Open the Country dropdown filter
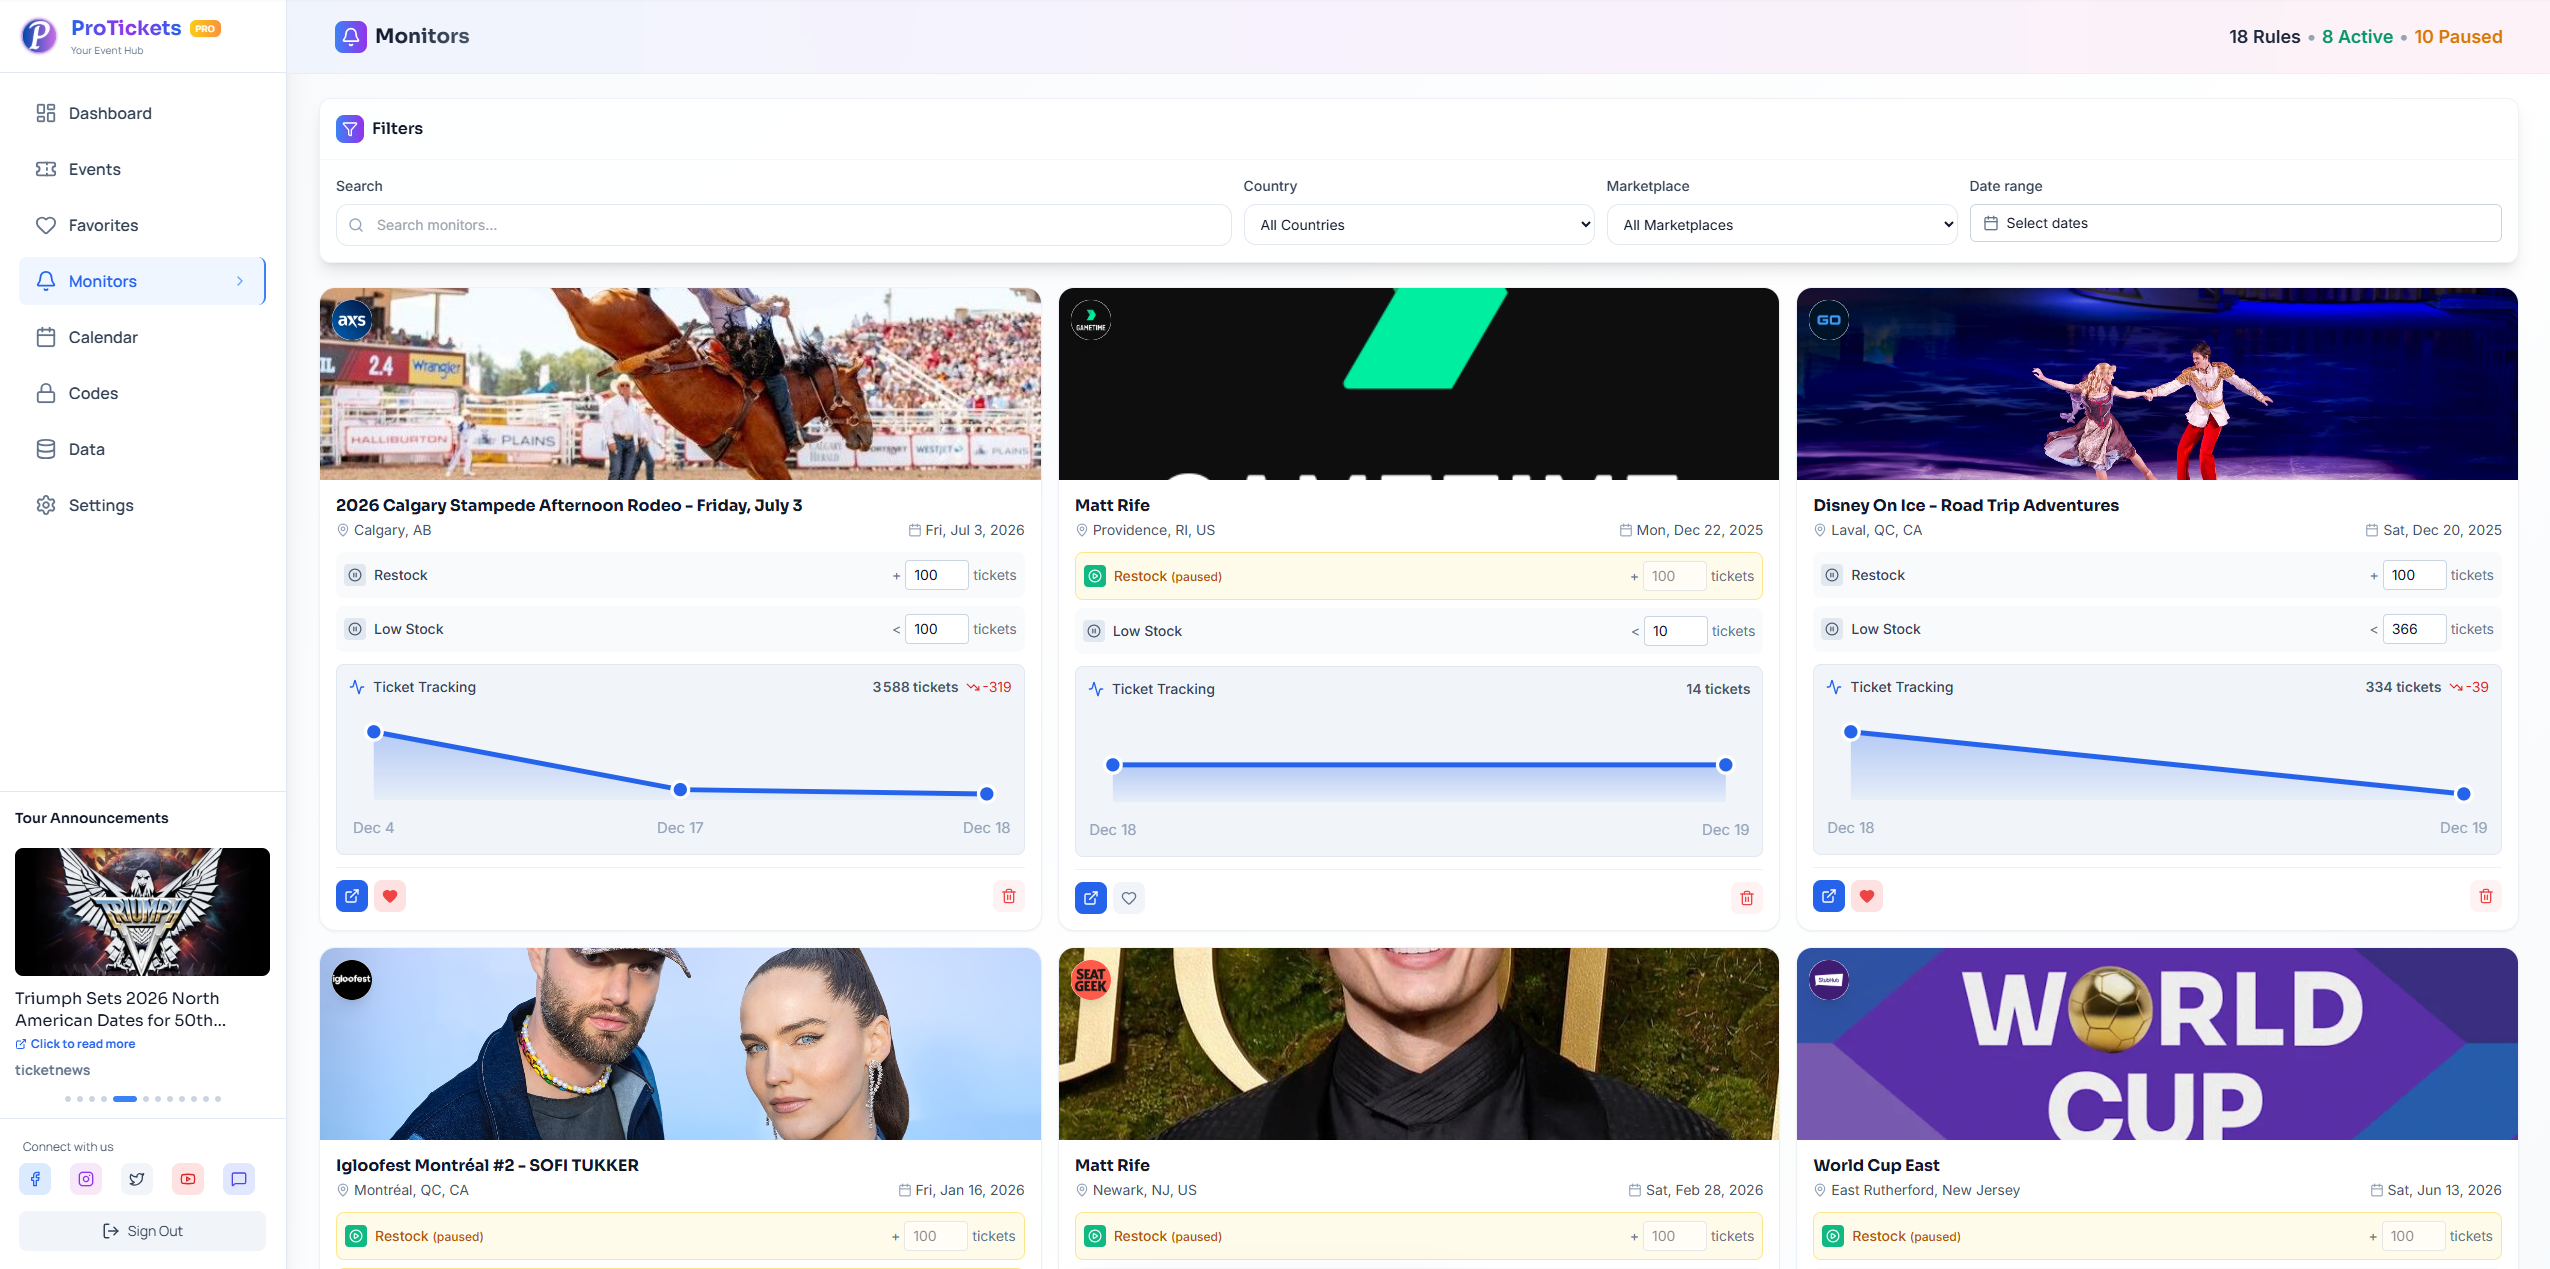This screenshot has height=1269, width=2550. point(1417,224)
